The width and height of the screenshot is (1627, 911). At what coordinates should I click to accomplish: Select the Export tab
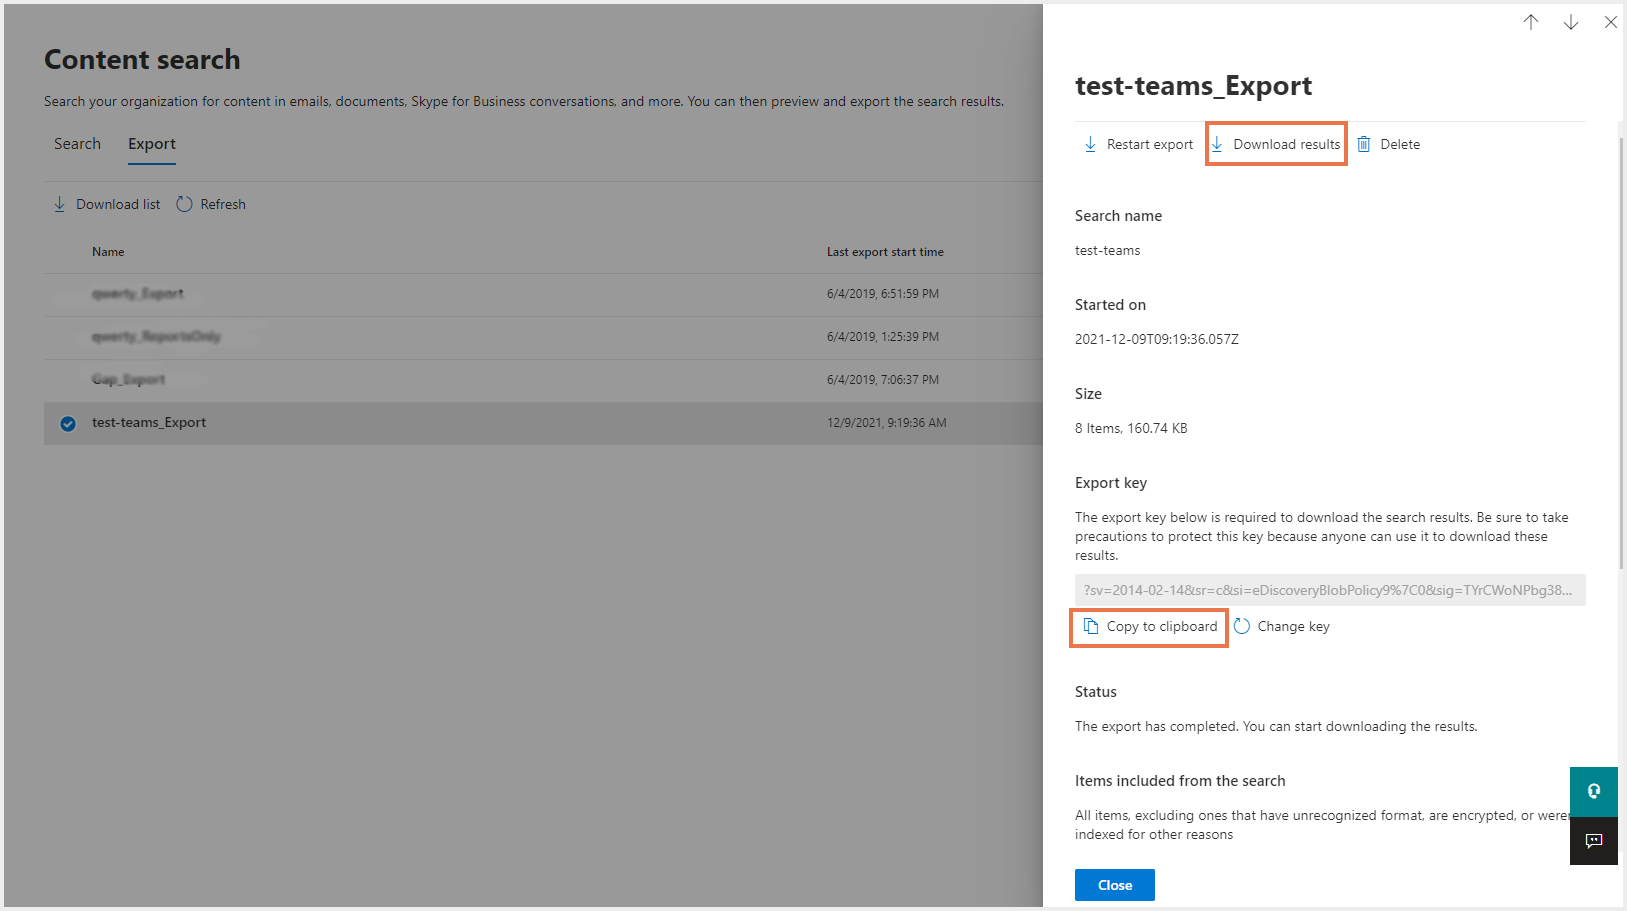click(x=152, y=144)
